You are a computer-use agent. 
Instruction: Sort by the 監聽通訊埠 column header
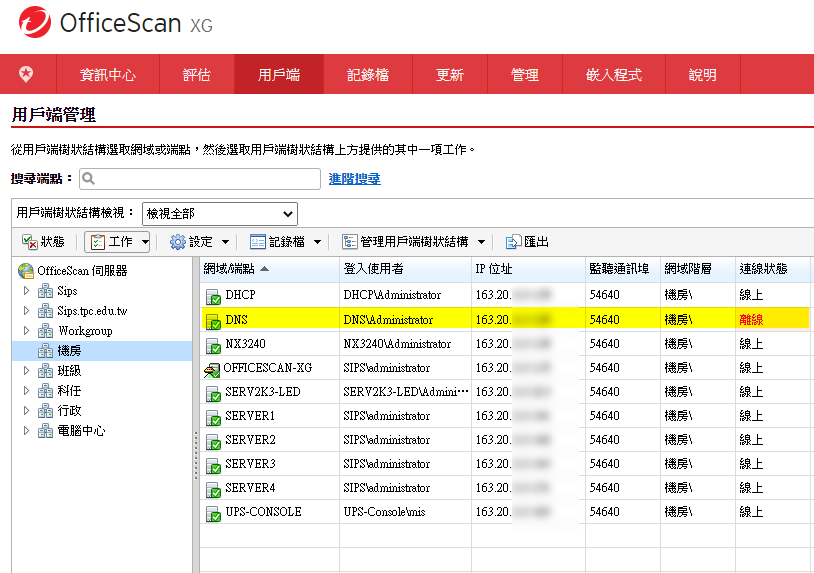point(623,269)
